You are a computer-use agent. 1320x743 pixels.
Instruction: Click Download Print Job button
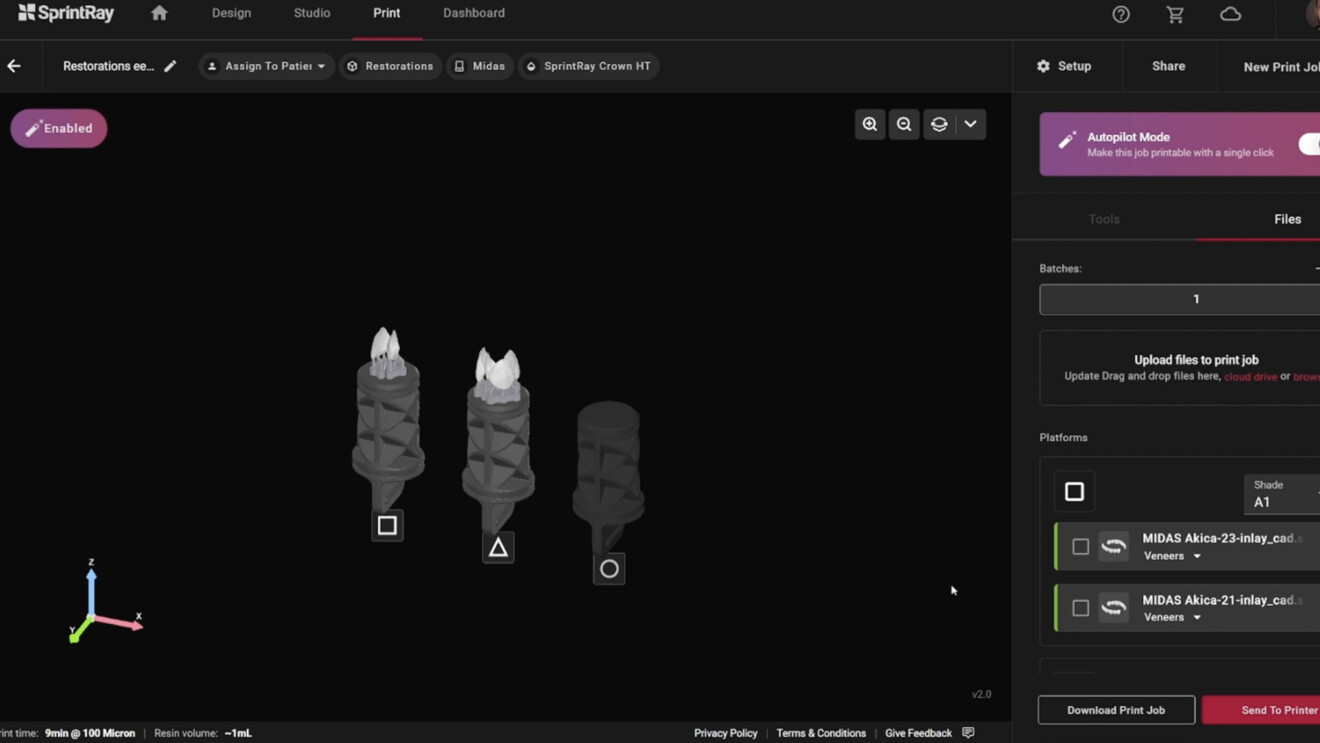coord(1116,710)
